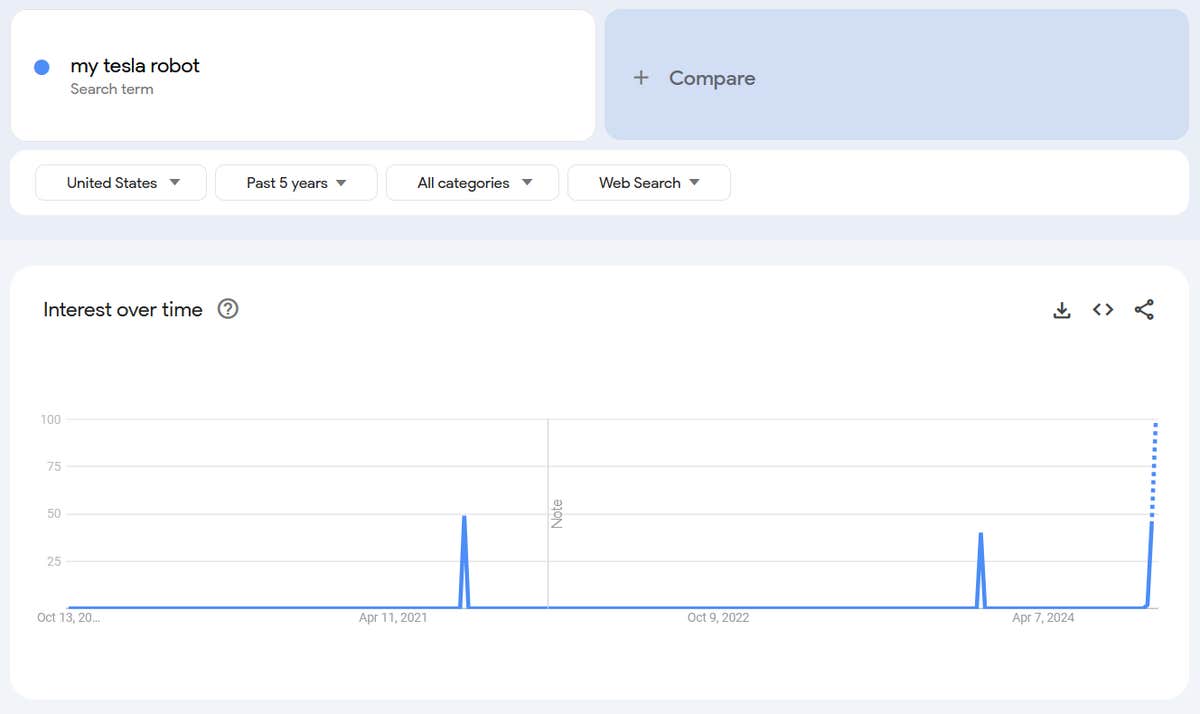The image size is (1200, 714).
Task: Click the United States dropdown arrow
Action: coord(175,182)
